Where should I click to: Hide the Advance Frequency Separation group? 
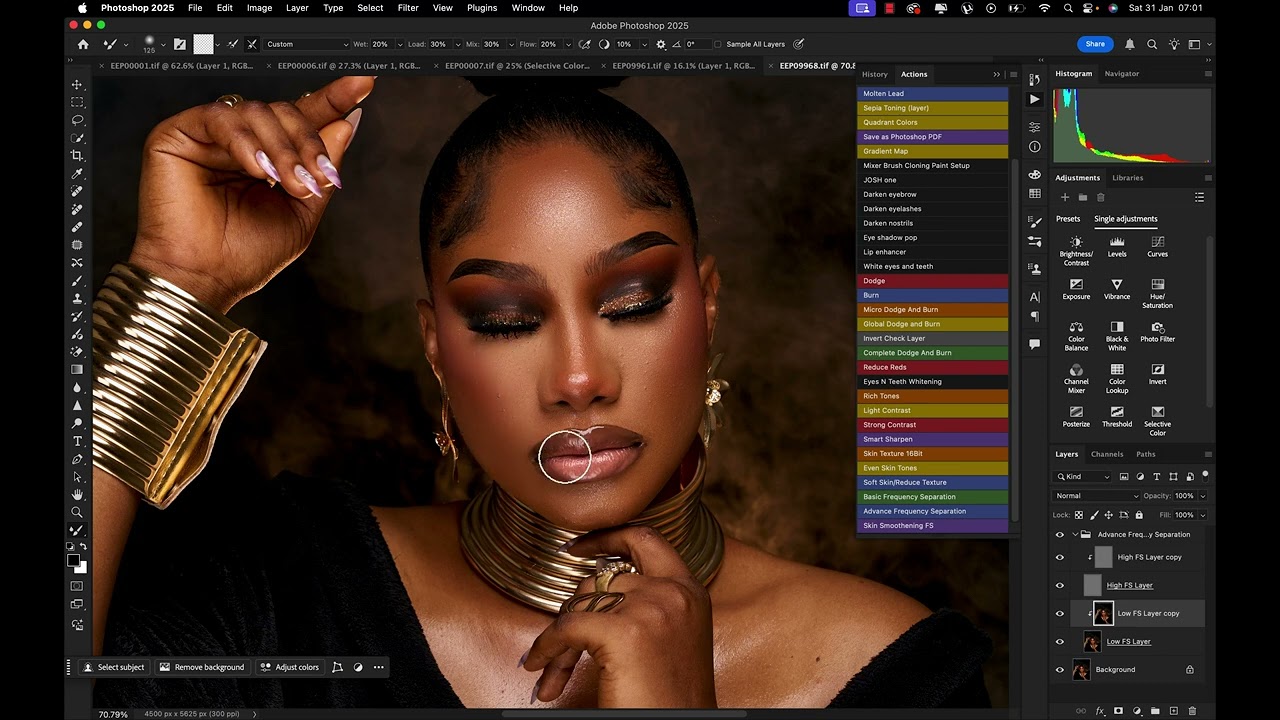1060,534
